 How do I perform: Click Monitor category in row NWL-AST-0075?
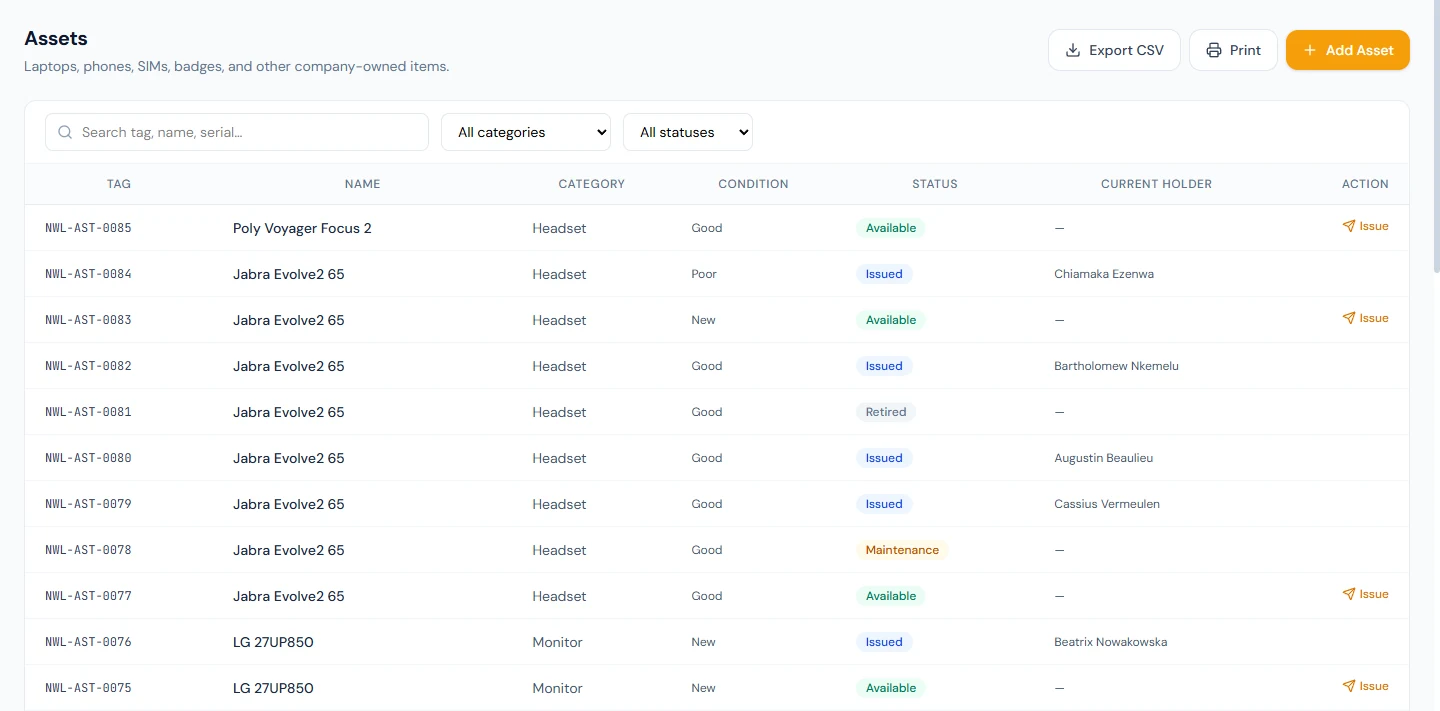coord(557,688)
